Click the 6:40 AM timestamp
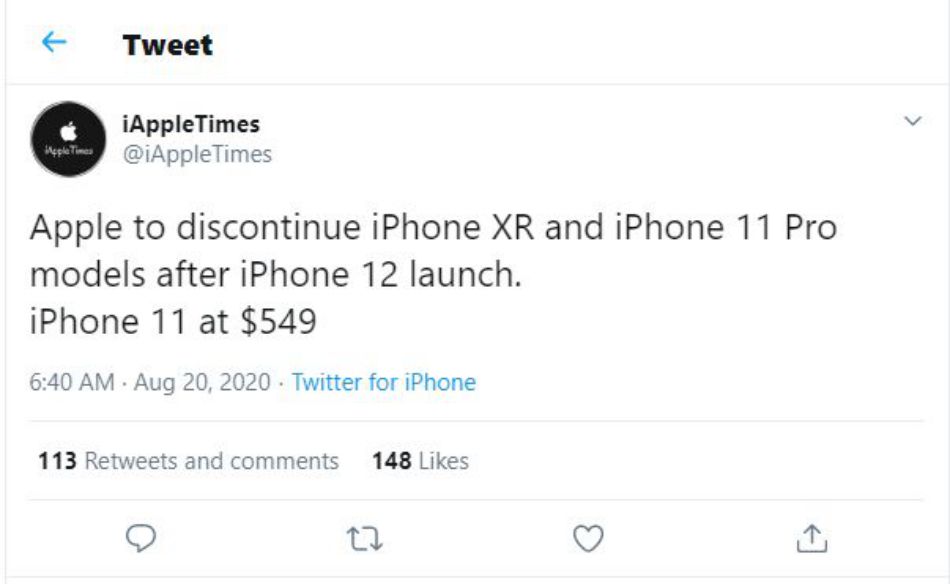Screen dimensions: 950x584 [x=71, y=382]
